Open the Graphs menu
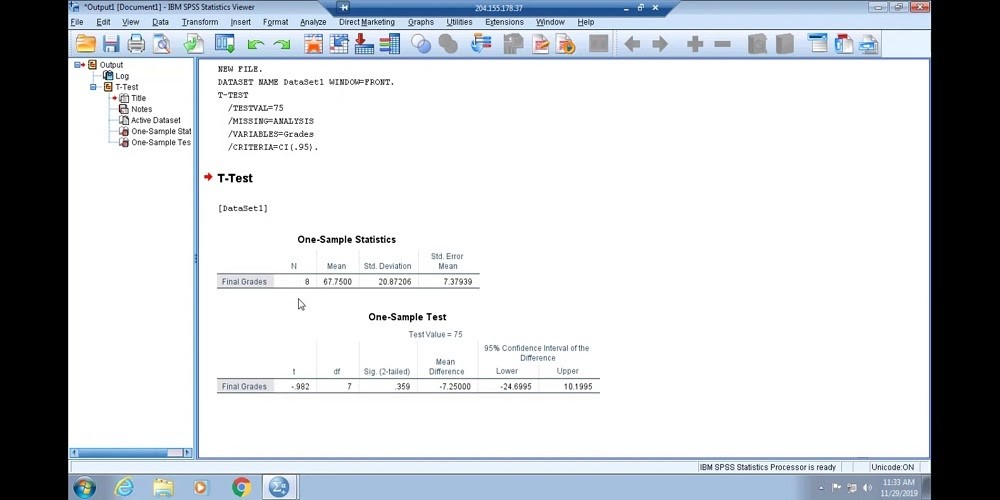Viewport: 1000px width, 500px height. (x=420, y=22)
